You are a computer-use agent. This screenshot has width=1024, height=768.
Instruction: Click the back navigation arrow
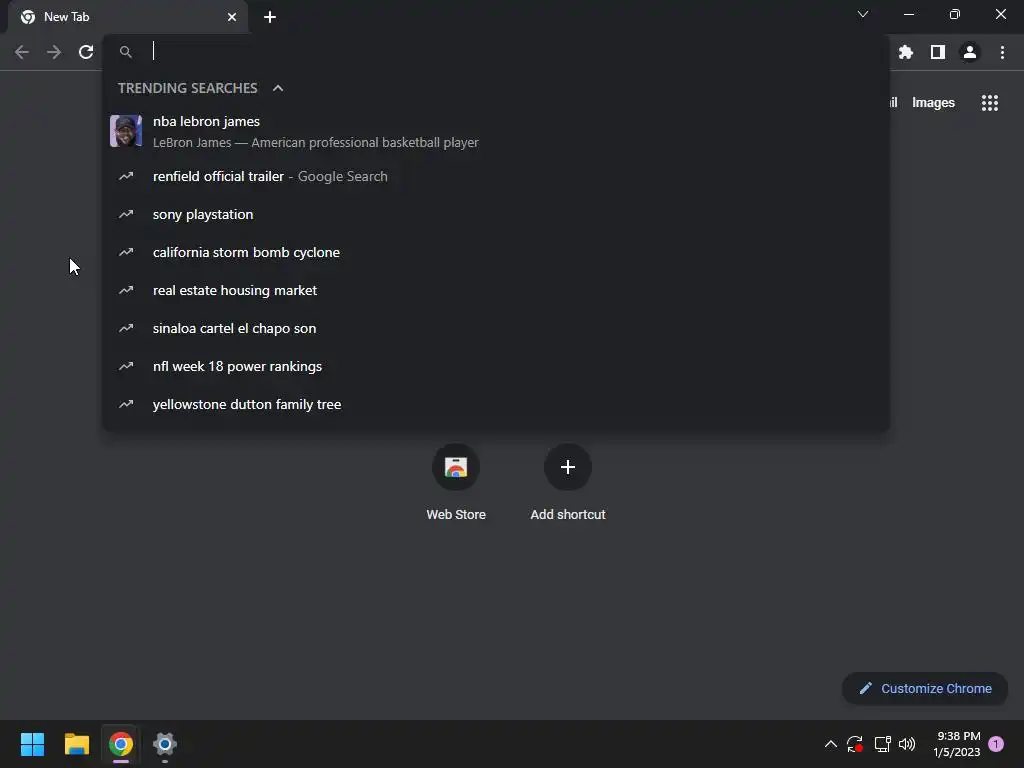(x=22, y=52)
